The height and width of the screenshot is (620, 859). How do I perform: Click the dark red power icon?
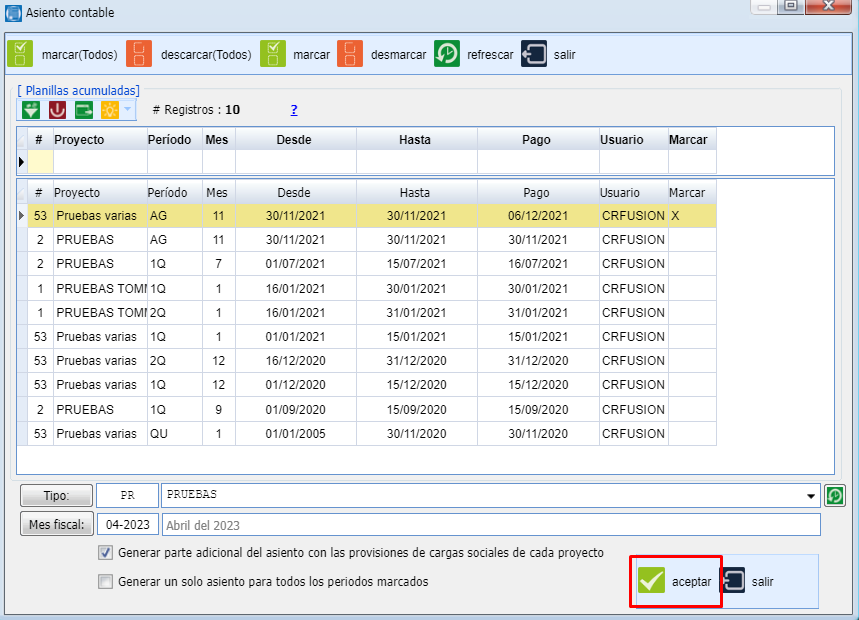point(57,110)
